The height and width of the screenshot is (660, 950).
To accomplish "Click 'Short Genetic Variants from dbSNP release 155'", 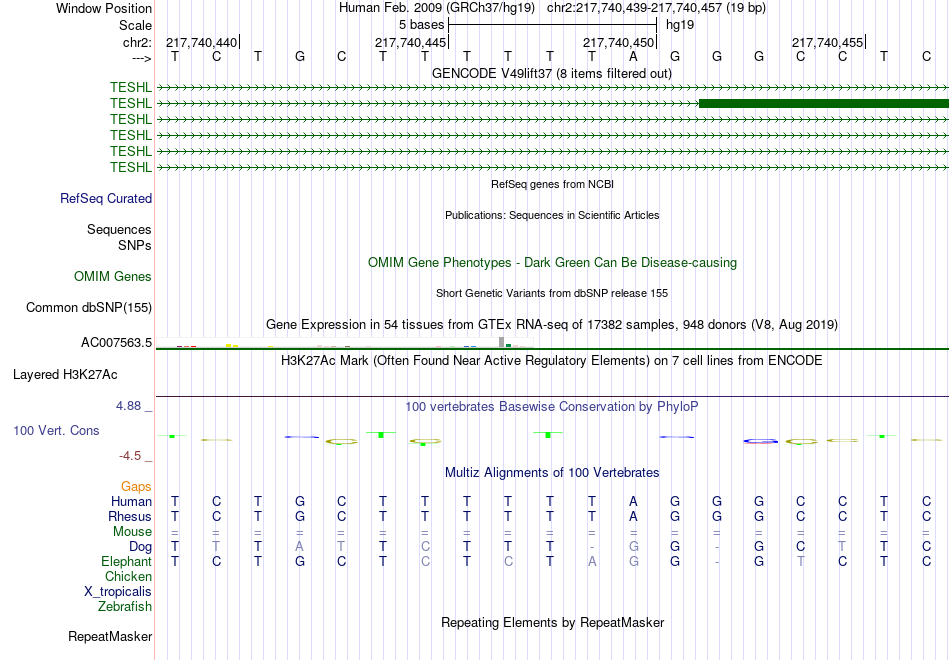I will click(552, 293).
